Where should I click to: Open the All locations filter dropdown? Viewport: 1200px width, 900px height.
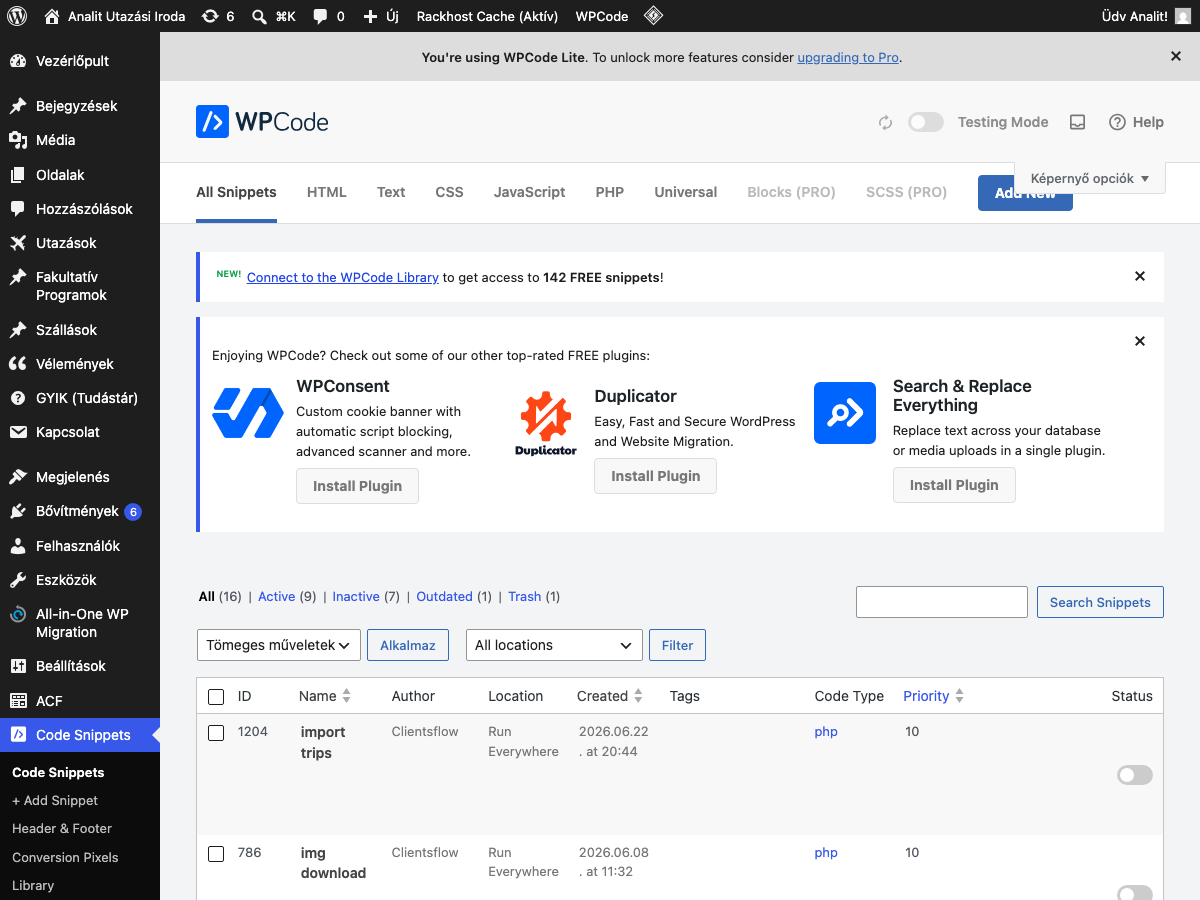[x=554, y=645]
